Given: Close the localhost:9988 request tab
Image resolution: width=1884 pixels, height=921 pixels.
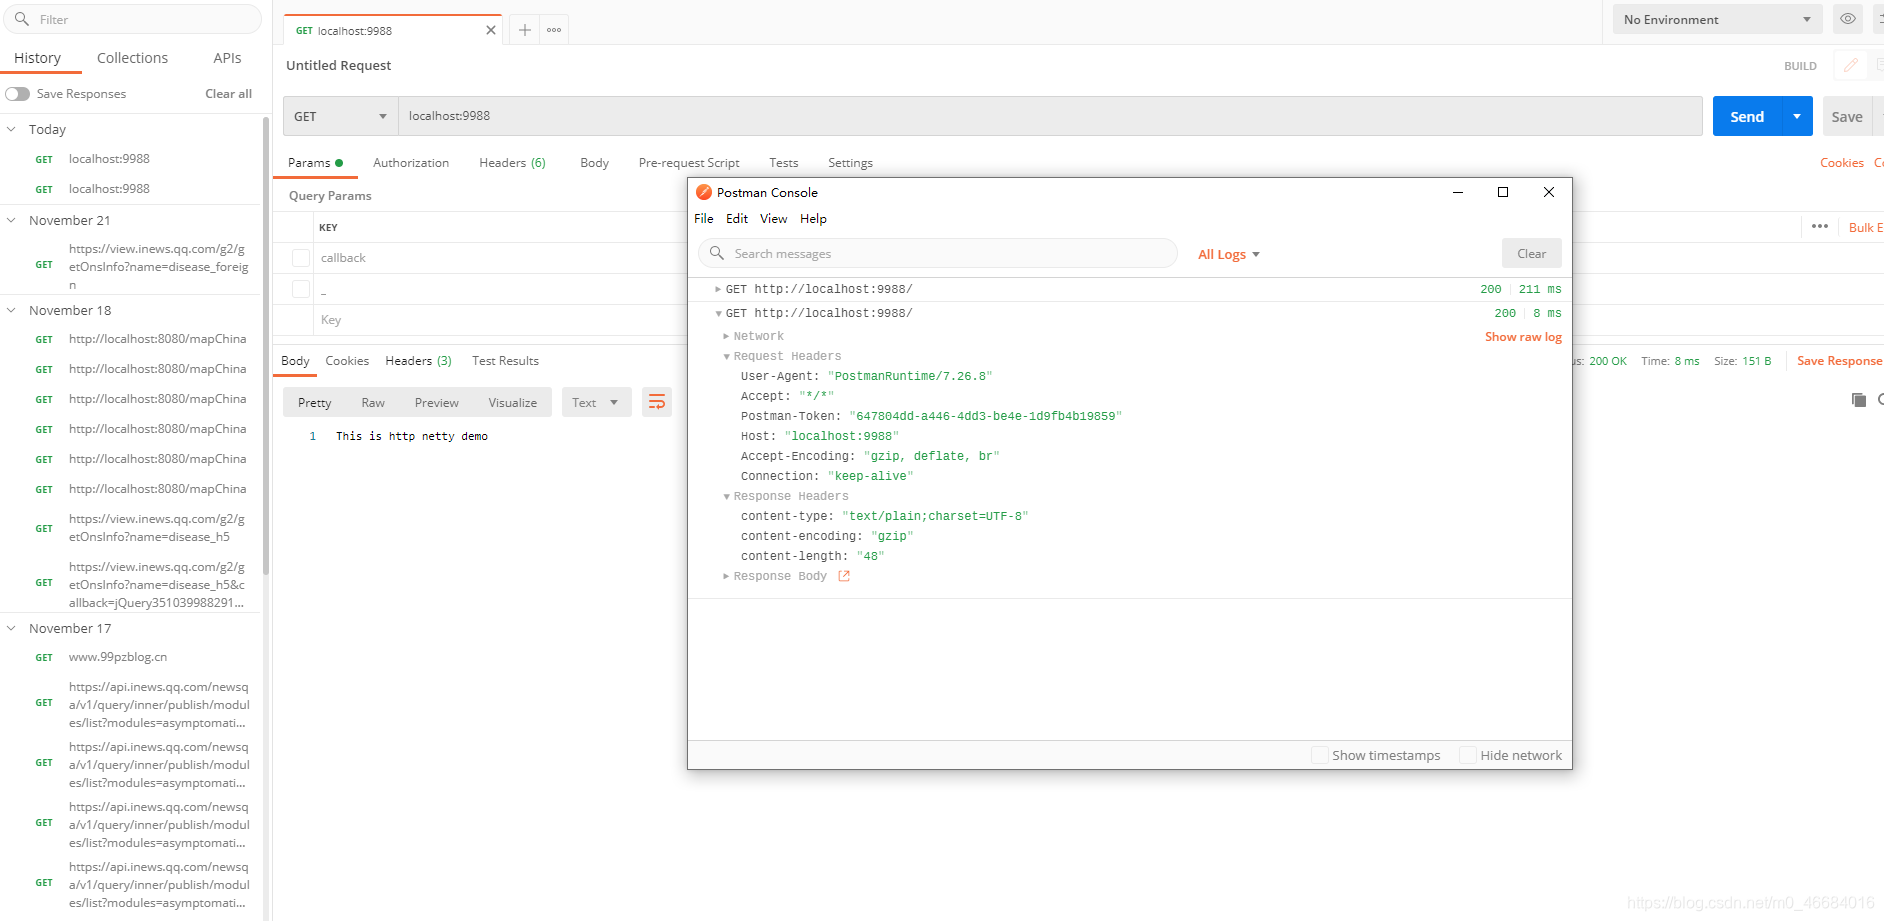Looking at the screenshot, I should [491, 30].
